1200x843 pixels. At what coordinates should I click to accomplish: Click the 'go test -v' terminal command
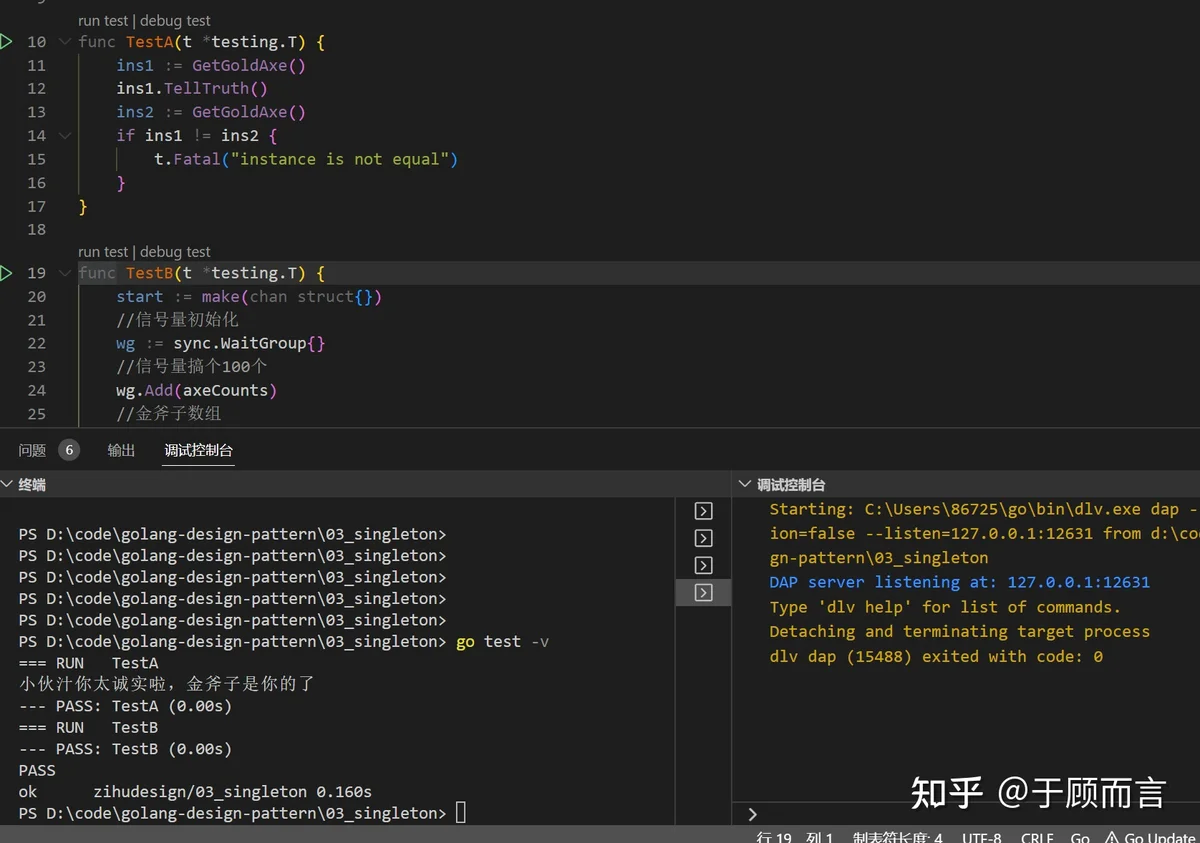(503, 642)
